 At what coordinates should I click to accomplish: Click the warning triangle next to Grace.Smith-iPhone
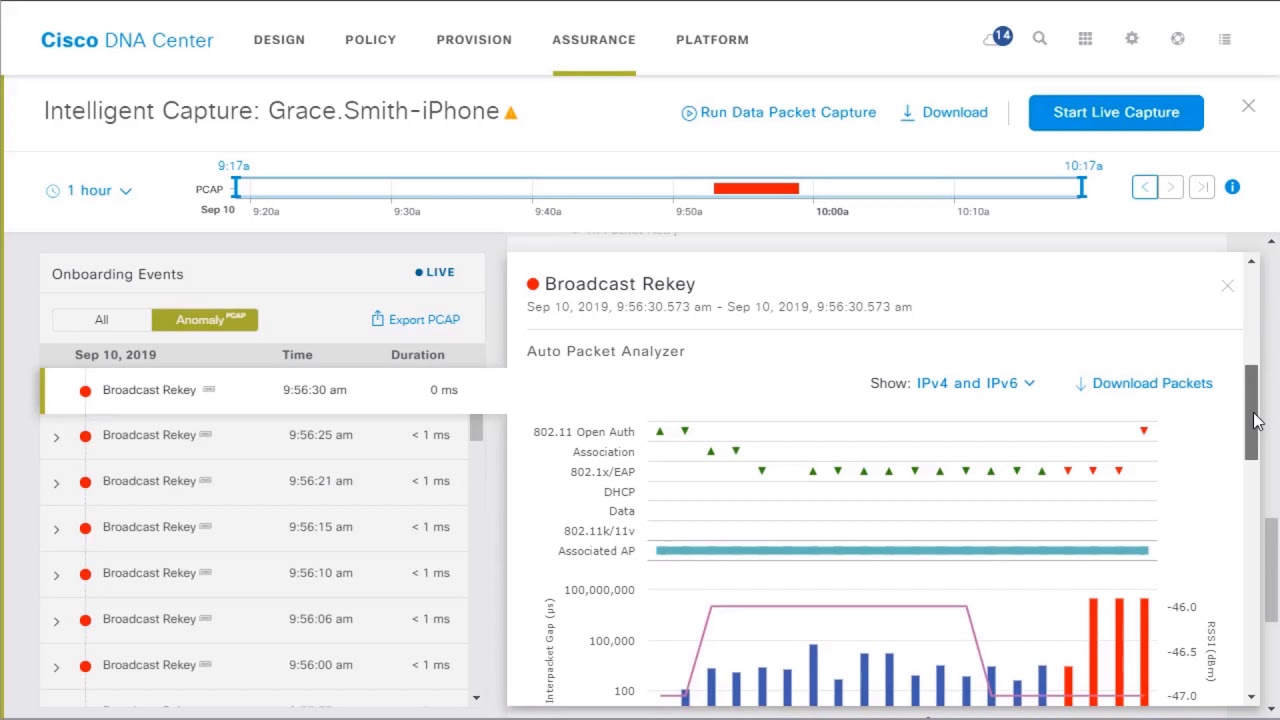pos(511,113)
